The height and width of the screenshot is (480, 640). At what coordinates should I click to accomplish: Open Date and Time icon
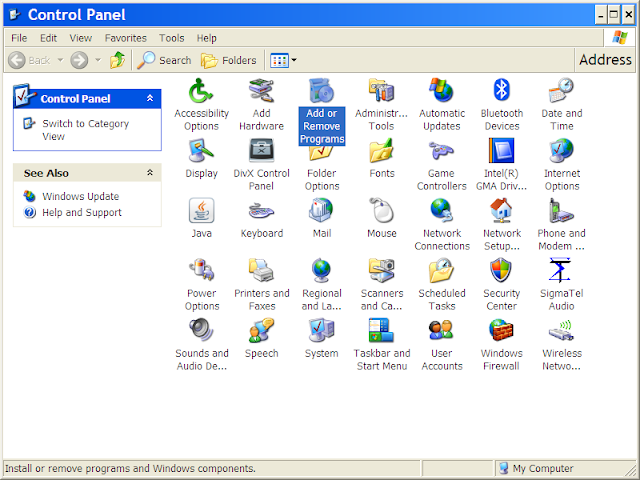click(x=562, y=90)
